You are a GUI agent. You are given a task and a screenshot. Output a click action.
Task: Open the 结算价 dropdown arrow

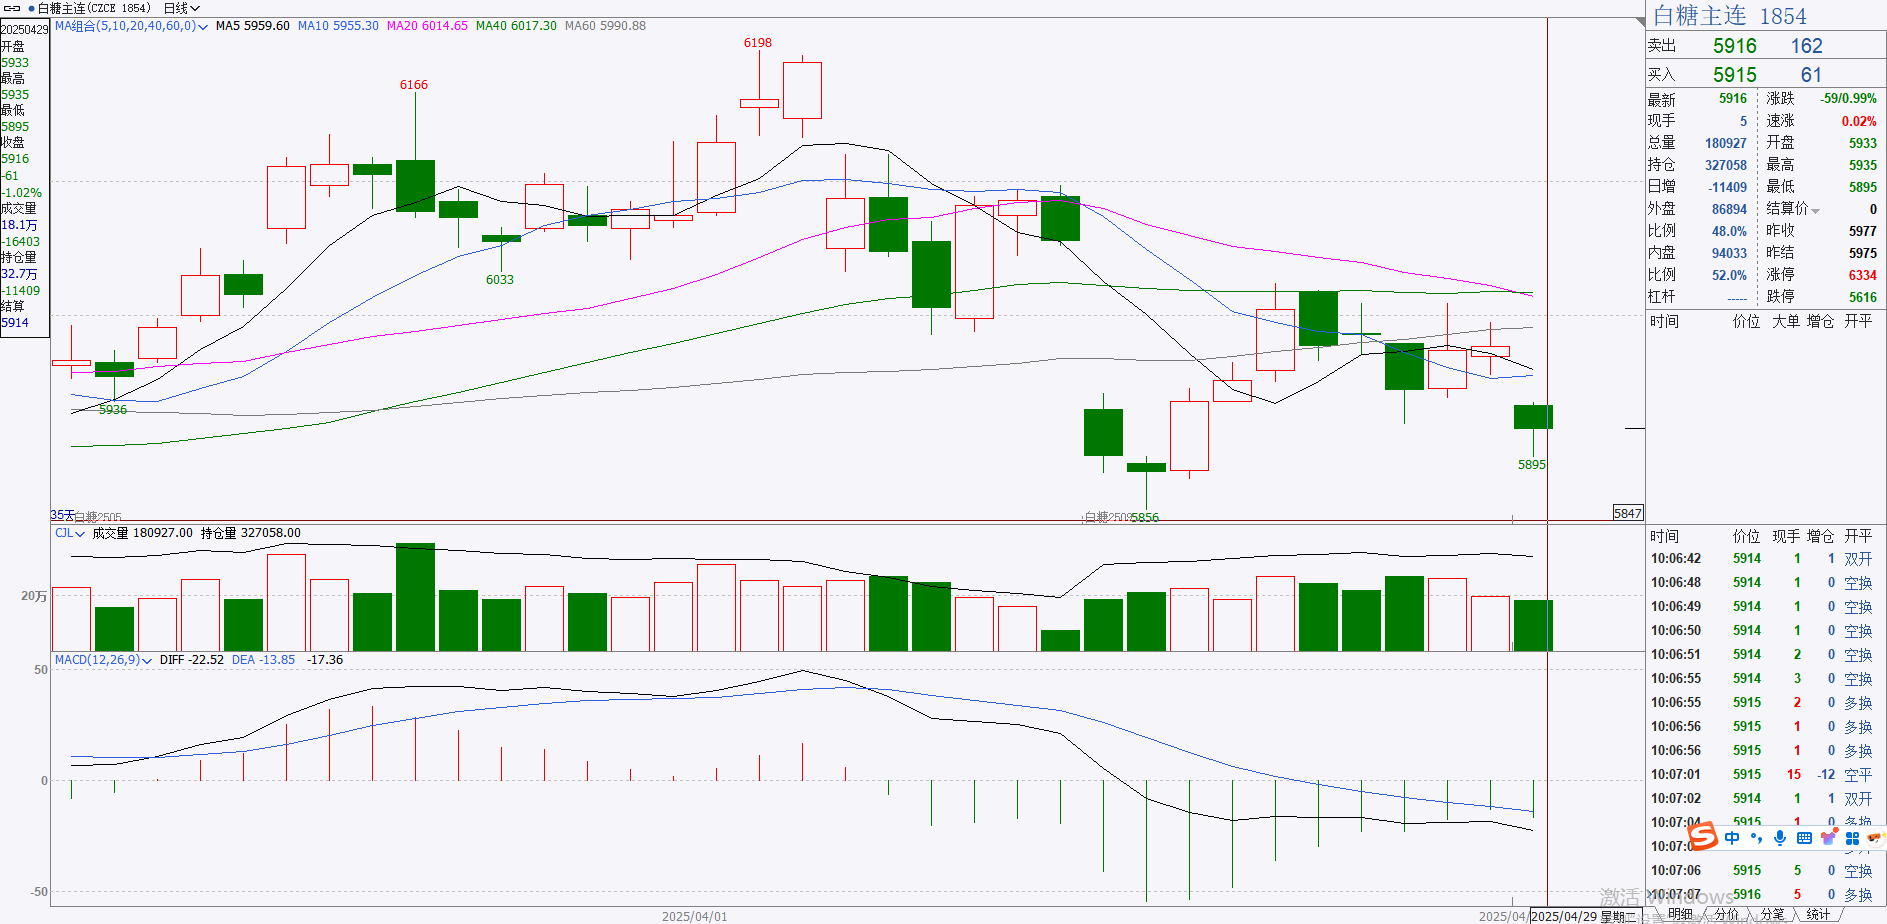(x=1815, y=210)
